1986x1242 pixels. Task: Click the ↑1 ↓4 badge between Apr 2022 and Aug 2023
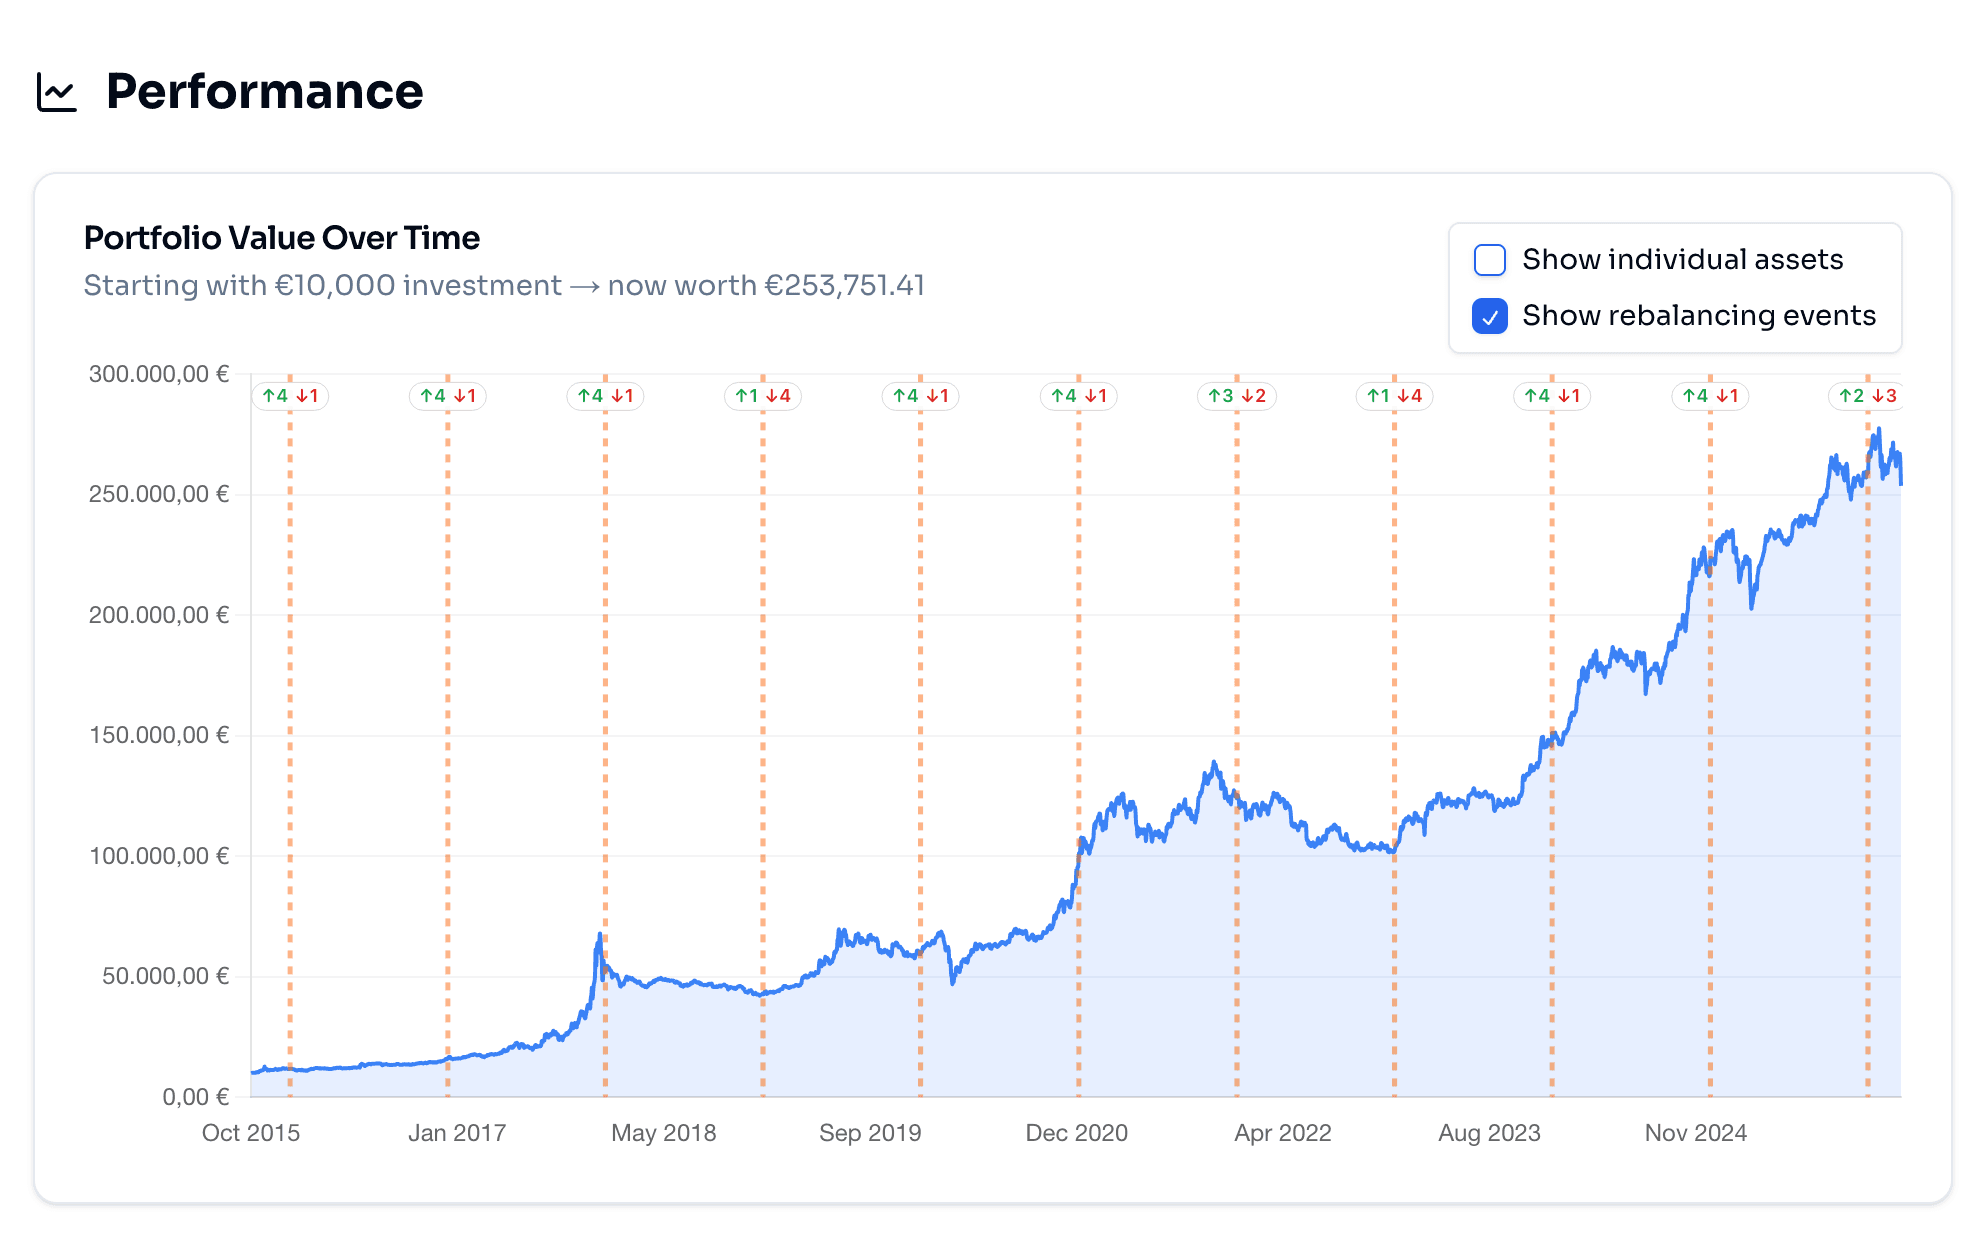tap(1395, 396)
